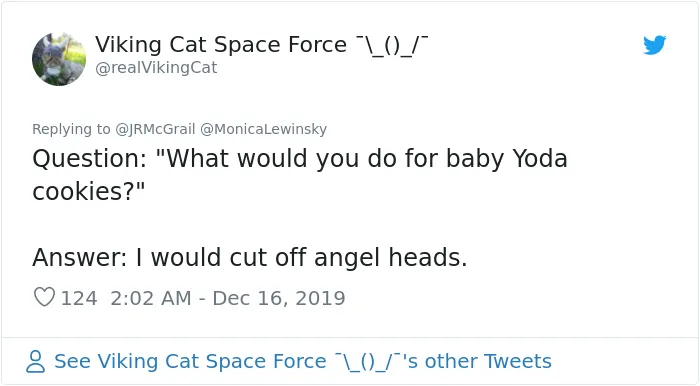
Task: Open the Viking Cat profile avatar
Action: click(x=59, y=59)
